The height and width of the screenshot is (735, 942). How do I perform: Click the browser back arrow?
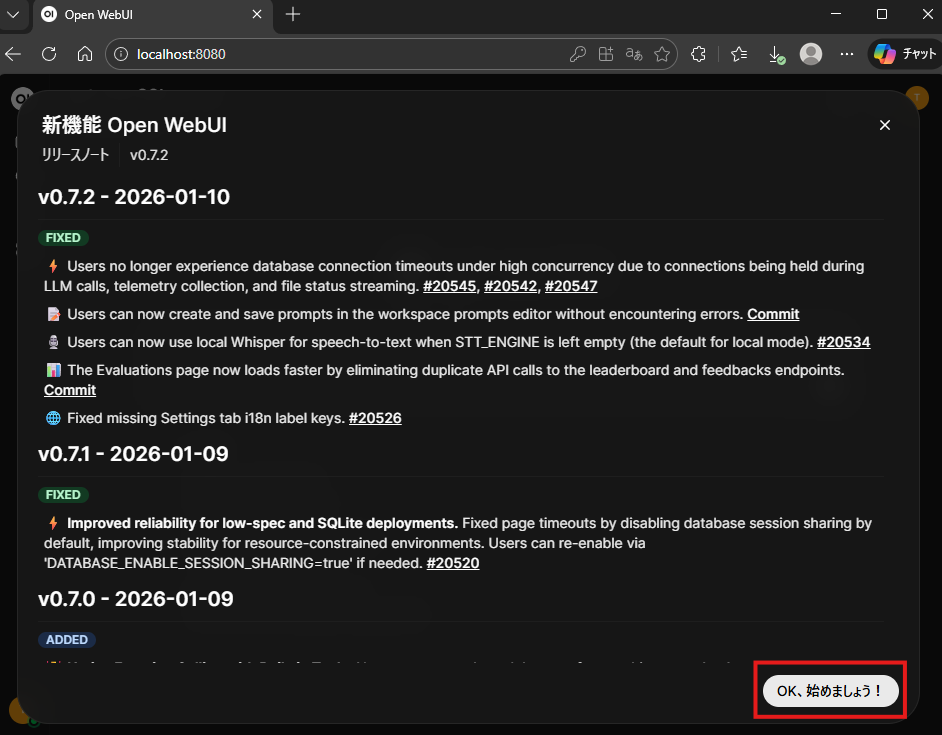[13, 54]
